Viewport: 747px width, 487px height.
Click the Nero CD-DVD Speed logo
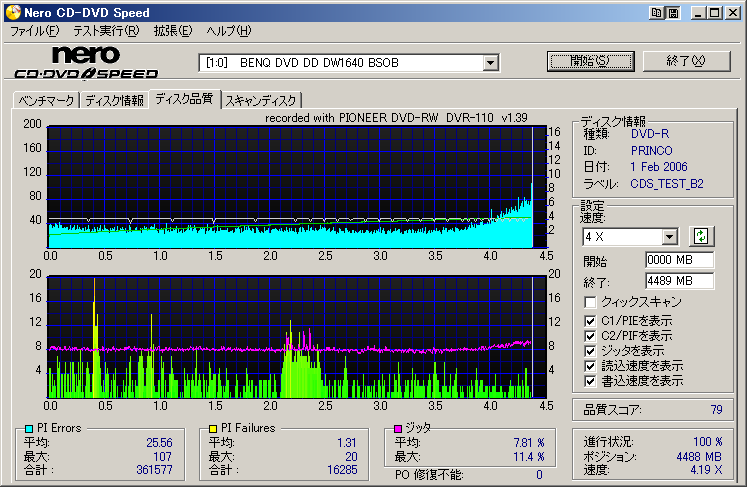tap(86, 62)
